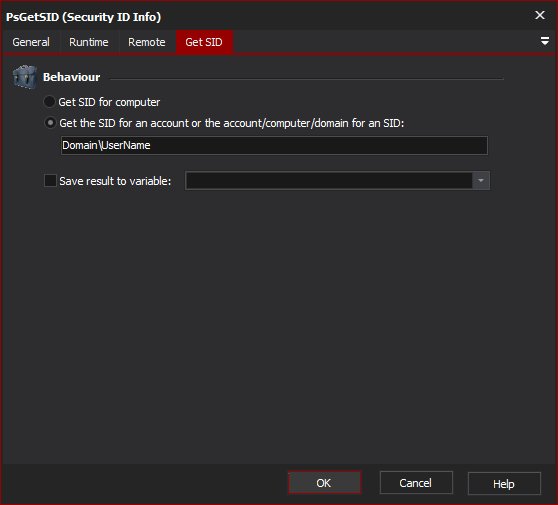The width and height of the screenshot is (558, 505).
Task: Click inside the result variable combo box
Action: [329, 180]
